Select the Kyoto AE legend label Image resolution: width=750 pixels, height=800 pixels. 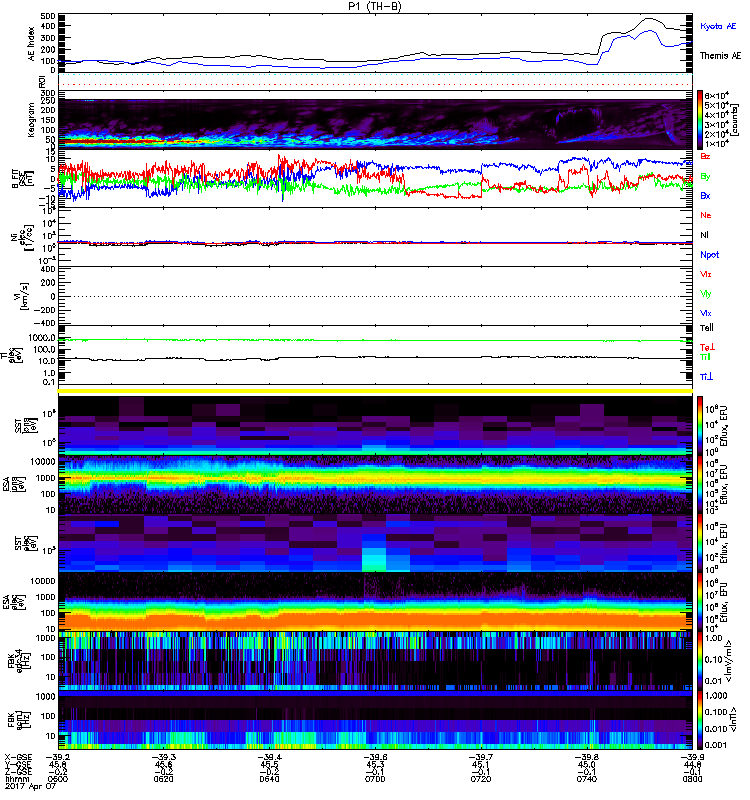[718, 26]
